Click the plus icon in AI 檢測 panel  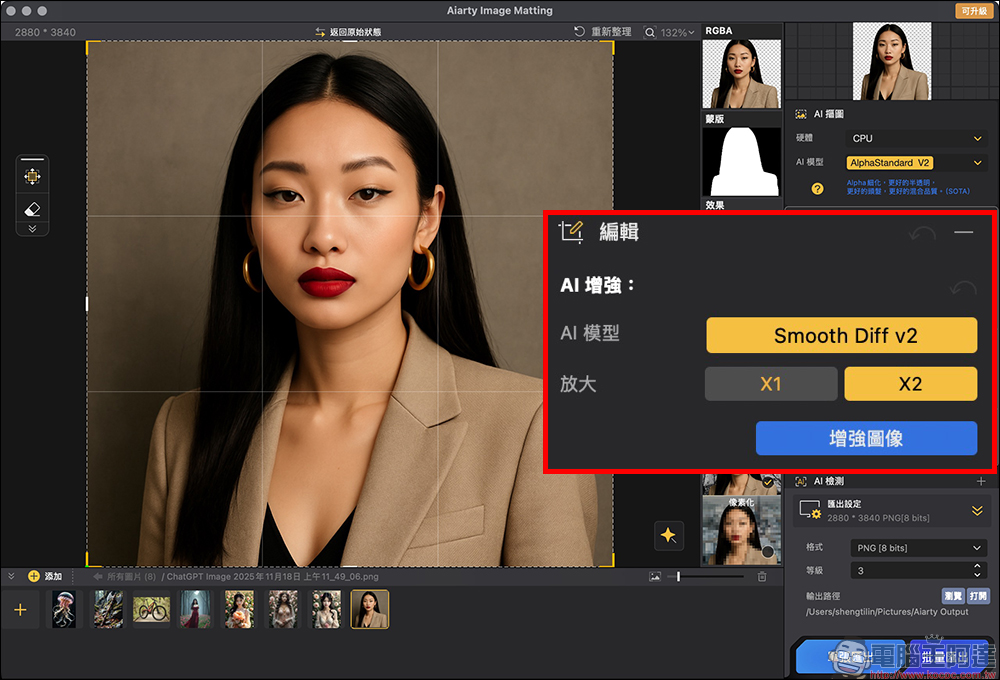981,481
